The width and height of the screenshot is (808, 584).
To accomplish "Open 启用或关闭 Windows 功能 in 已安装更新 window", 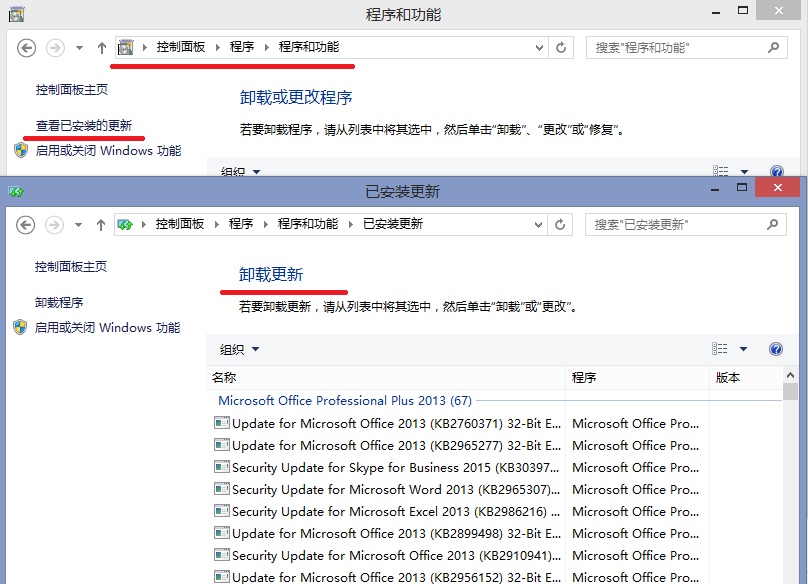I will (107, 327).
